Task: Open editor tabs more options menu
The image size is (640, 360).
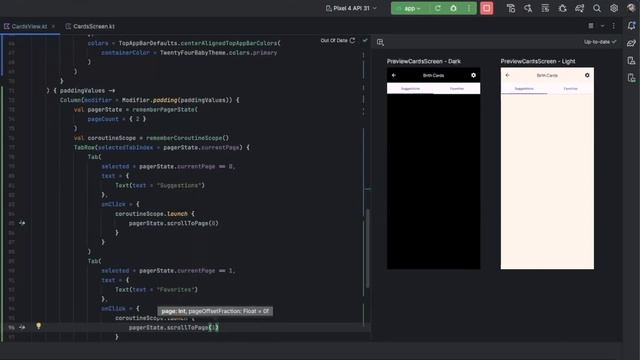Action: tap(613, 26)
